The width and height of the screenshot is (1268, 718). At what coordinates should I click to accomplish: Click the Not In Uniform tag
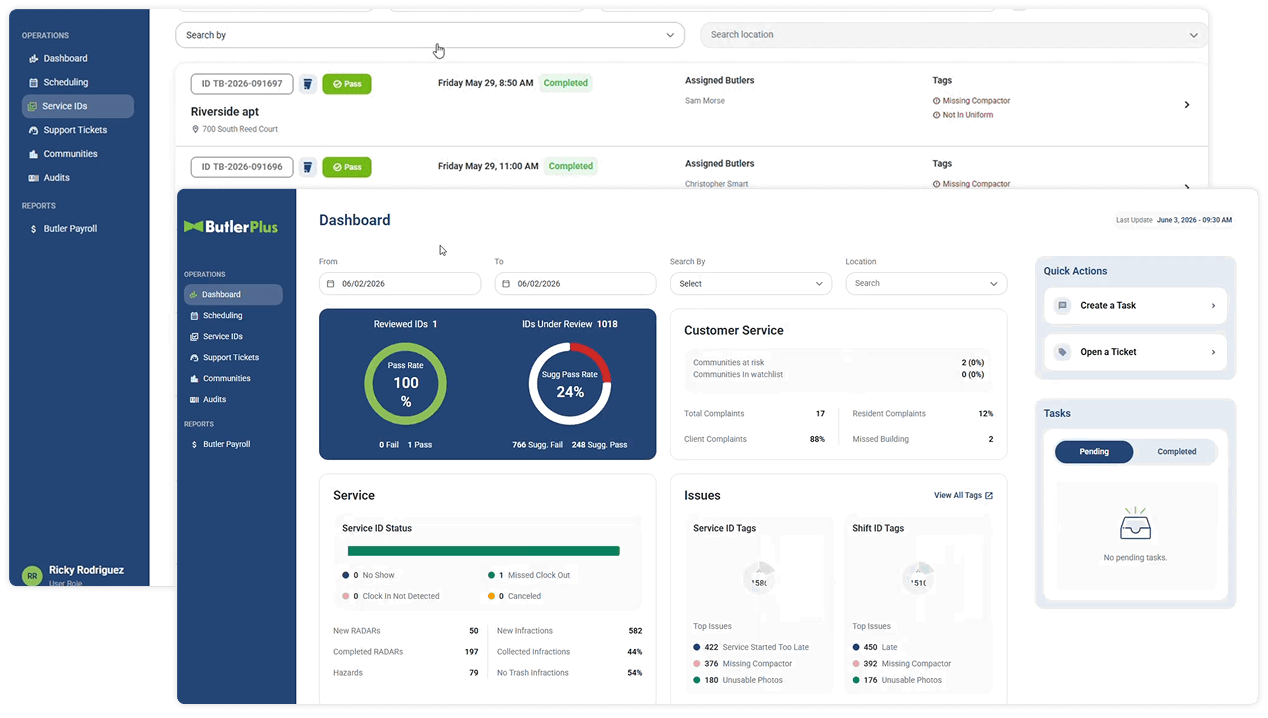963,115
